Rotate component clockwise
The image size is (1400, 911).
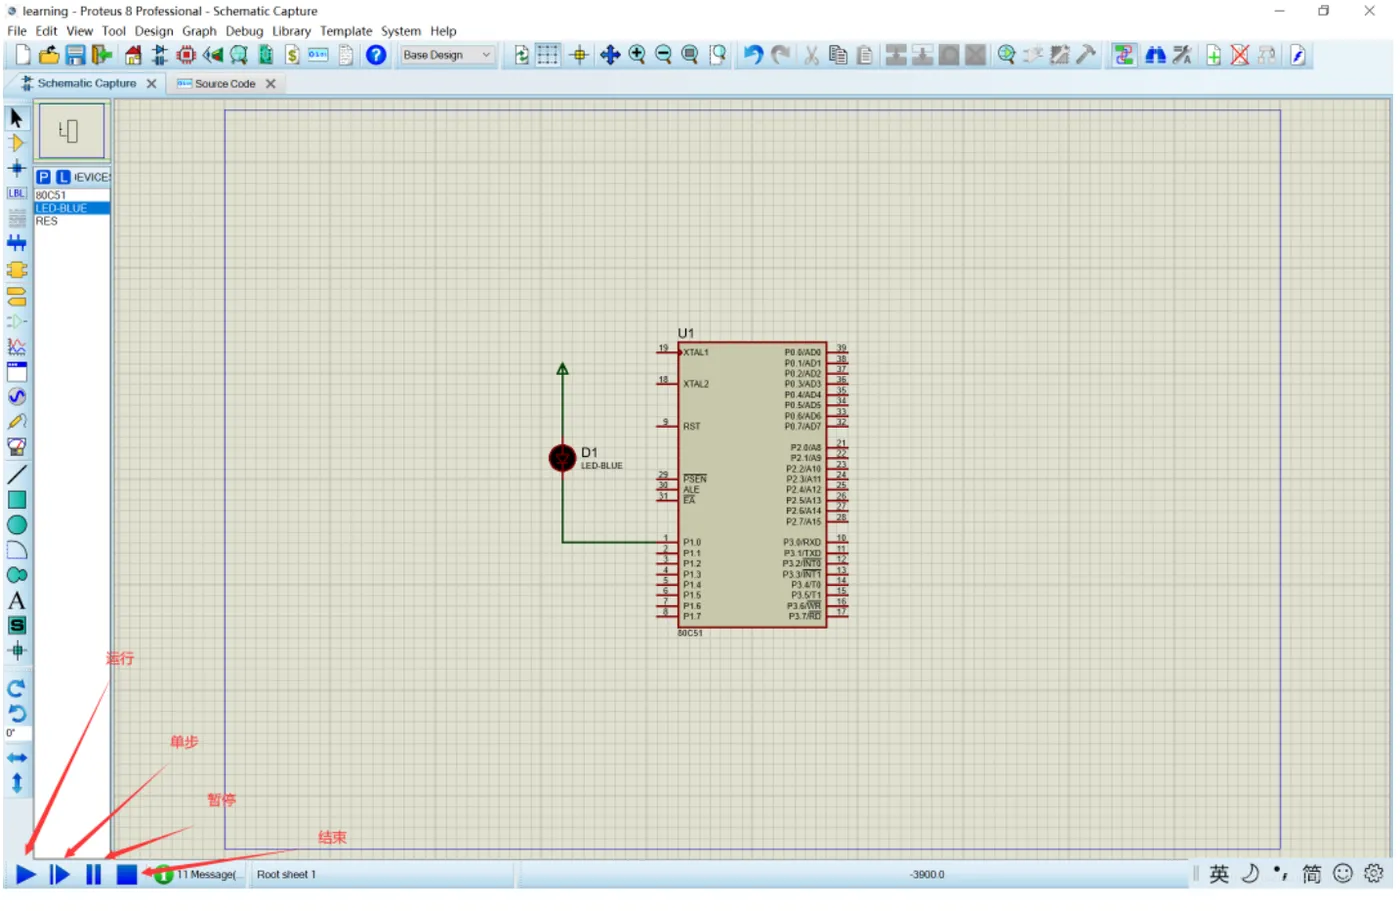tap(16, 689)
